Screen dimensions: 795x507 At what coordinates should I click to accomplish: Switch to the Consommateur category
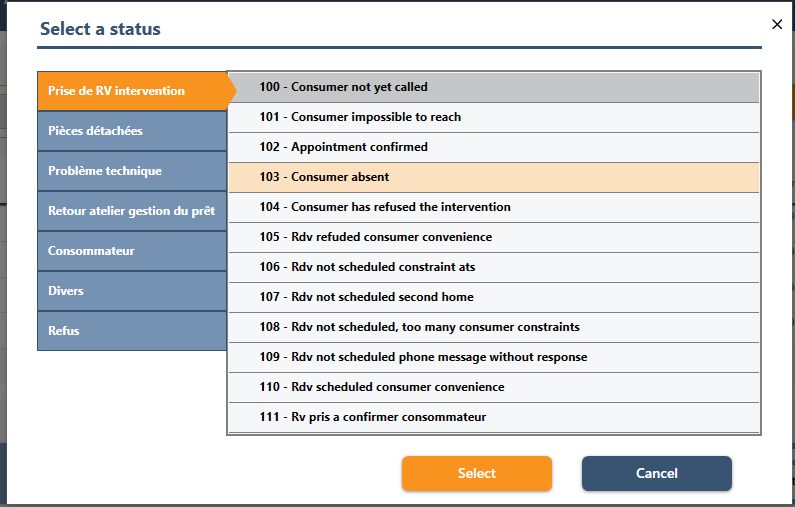(x=132, y=251)
